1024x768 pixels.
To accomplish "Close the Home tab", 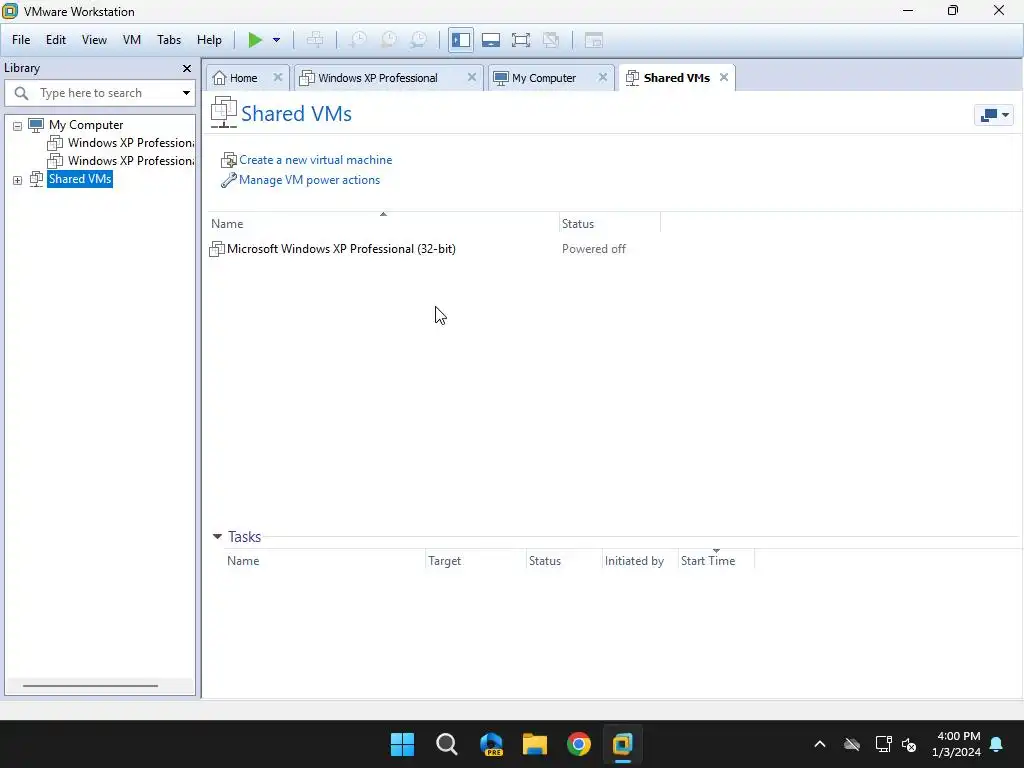I will pos(278,77).
